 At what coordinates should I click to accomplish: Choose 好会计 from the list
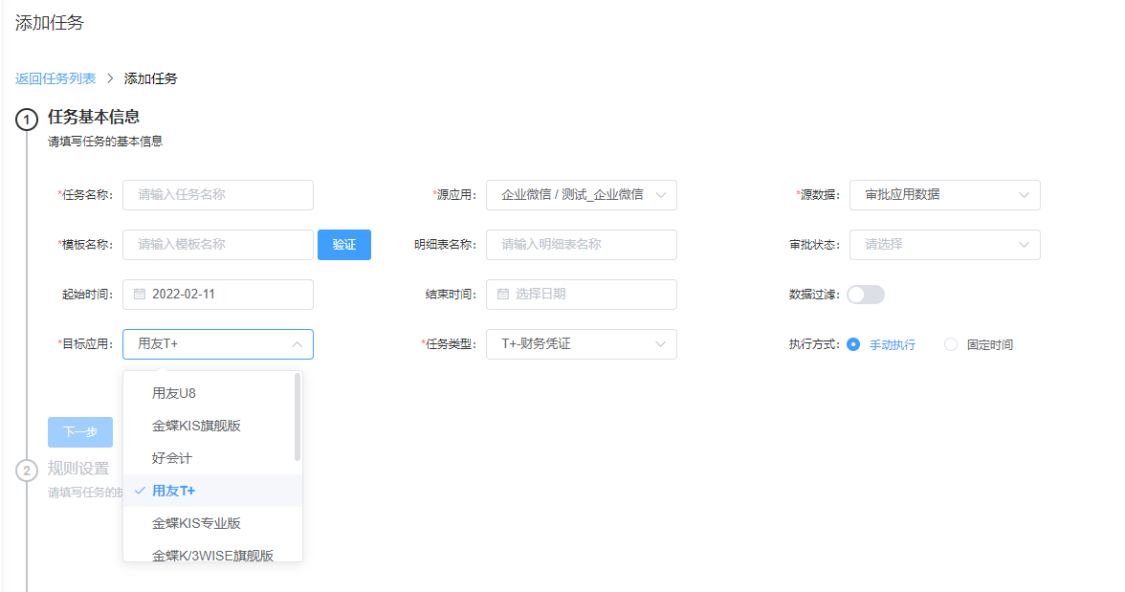[212, 458]
